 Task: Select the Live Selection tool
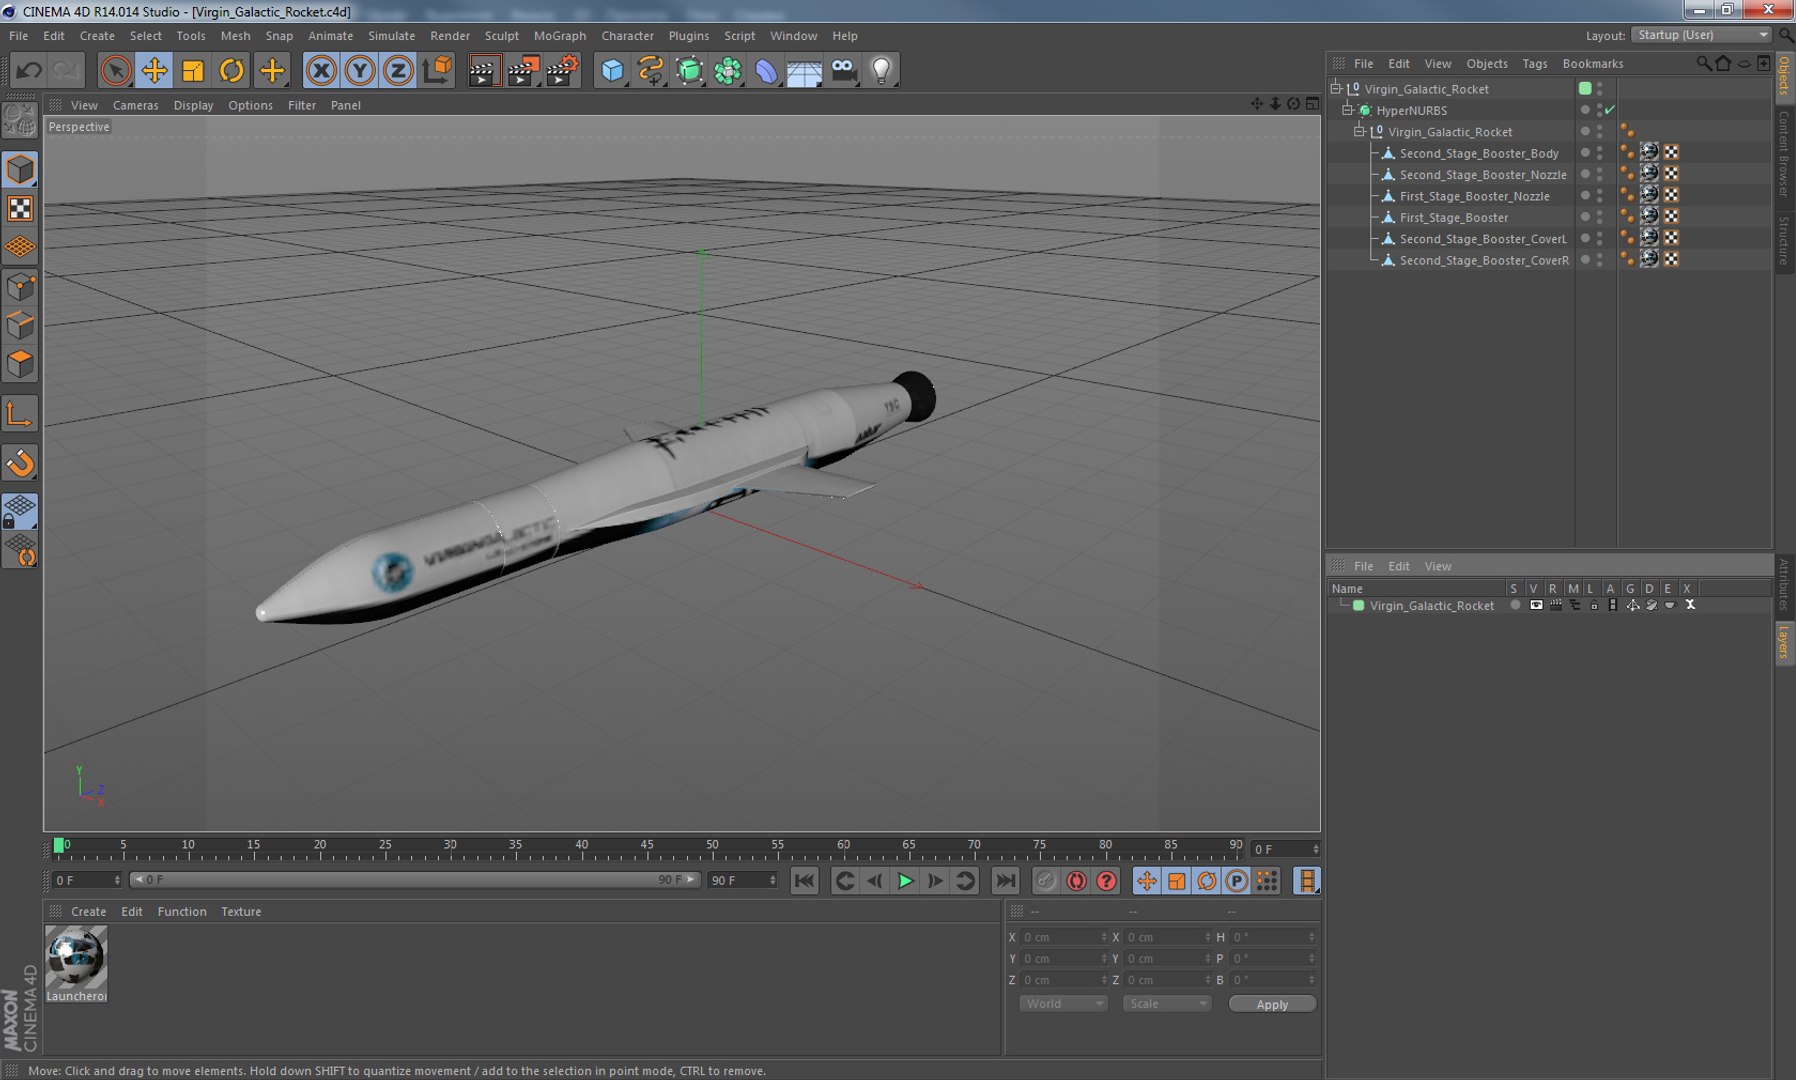116,70
